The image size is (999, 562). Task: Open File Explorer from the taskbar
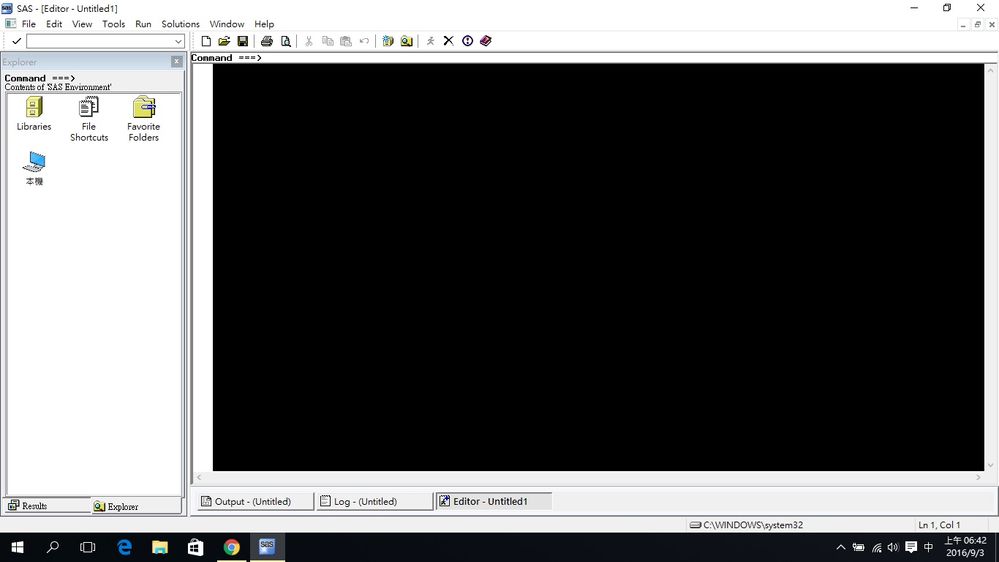point(160,547)
